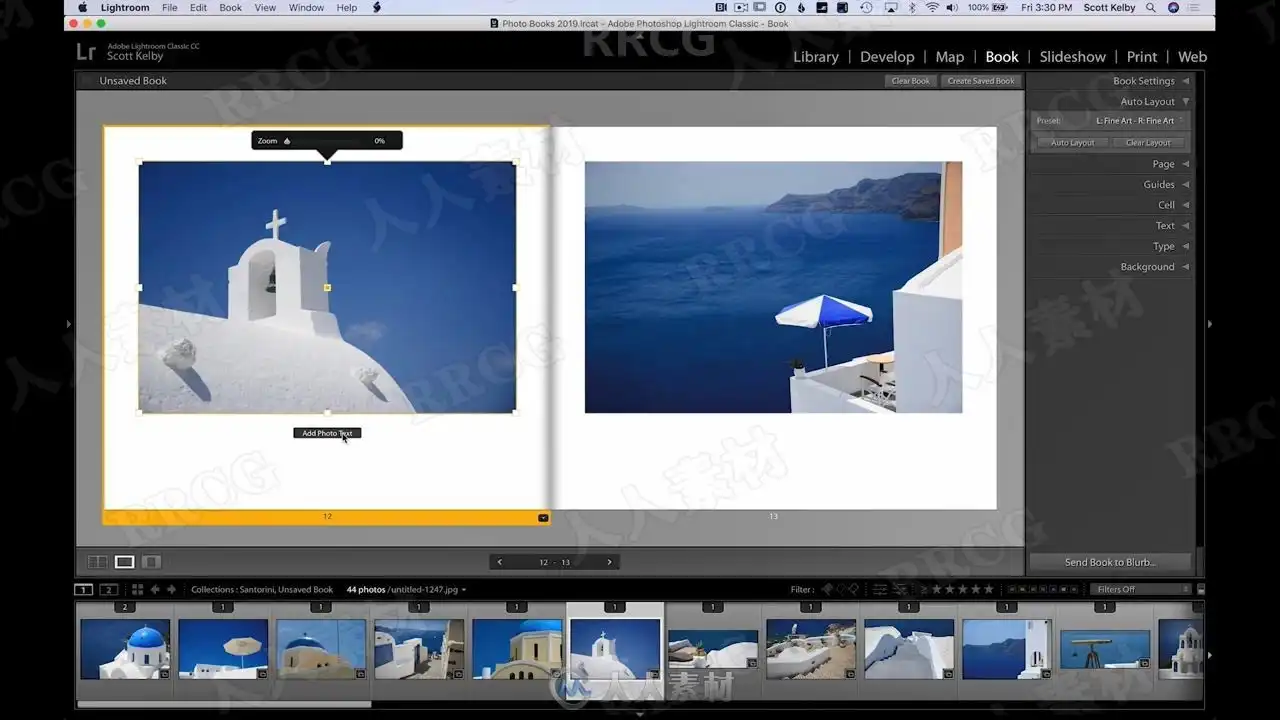Viewport: 1280px width, 720px height.
Task: Open the Window menu
Action: (306, 8)
